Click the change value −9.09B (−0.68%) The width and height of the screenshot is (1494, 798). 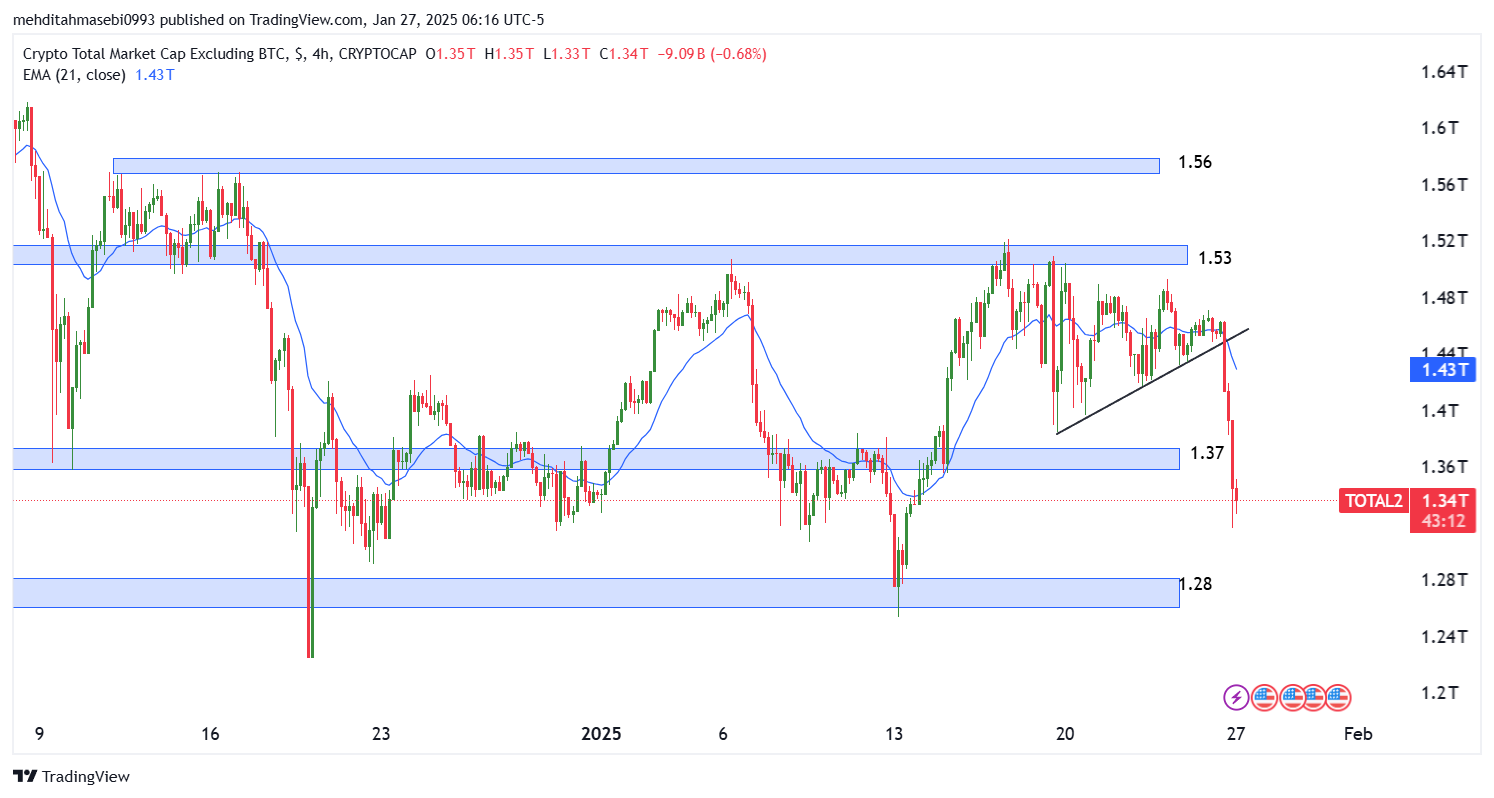713,54
